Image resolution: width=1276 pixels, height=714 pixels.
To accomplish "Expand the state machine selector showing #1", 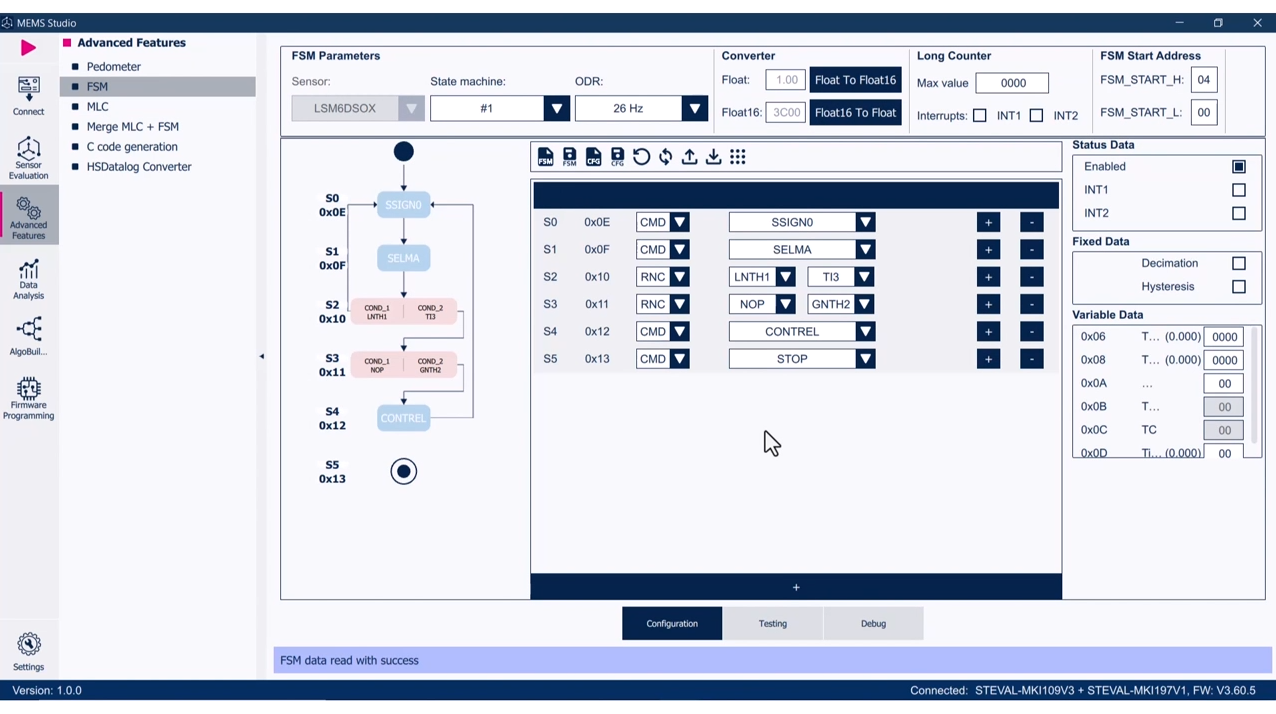I will [556, 108].
